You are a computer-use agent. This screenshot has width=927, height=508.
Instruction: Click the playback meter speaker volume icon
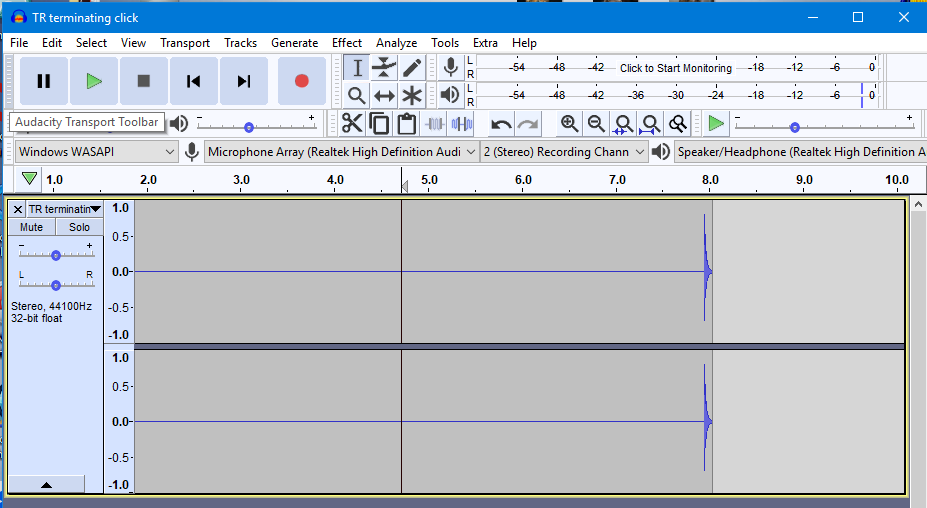coord(450,95)
